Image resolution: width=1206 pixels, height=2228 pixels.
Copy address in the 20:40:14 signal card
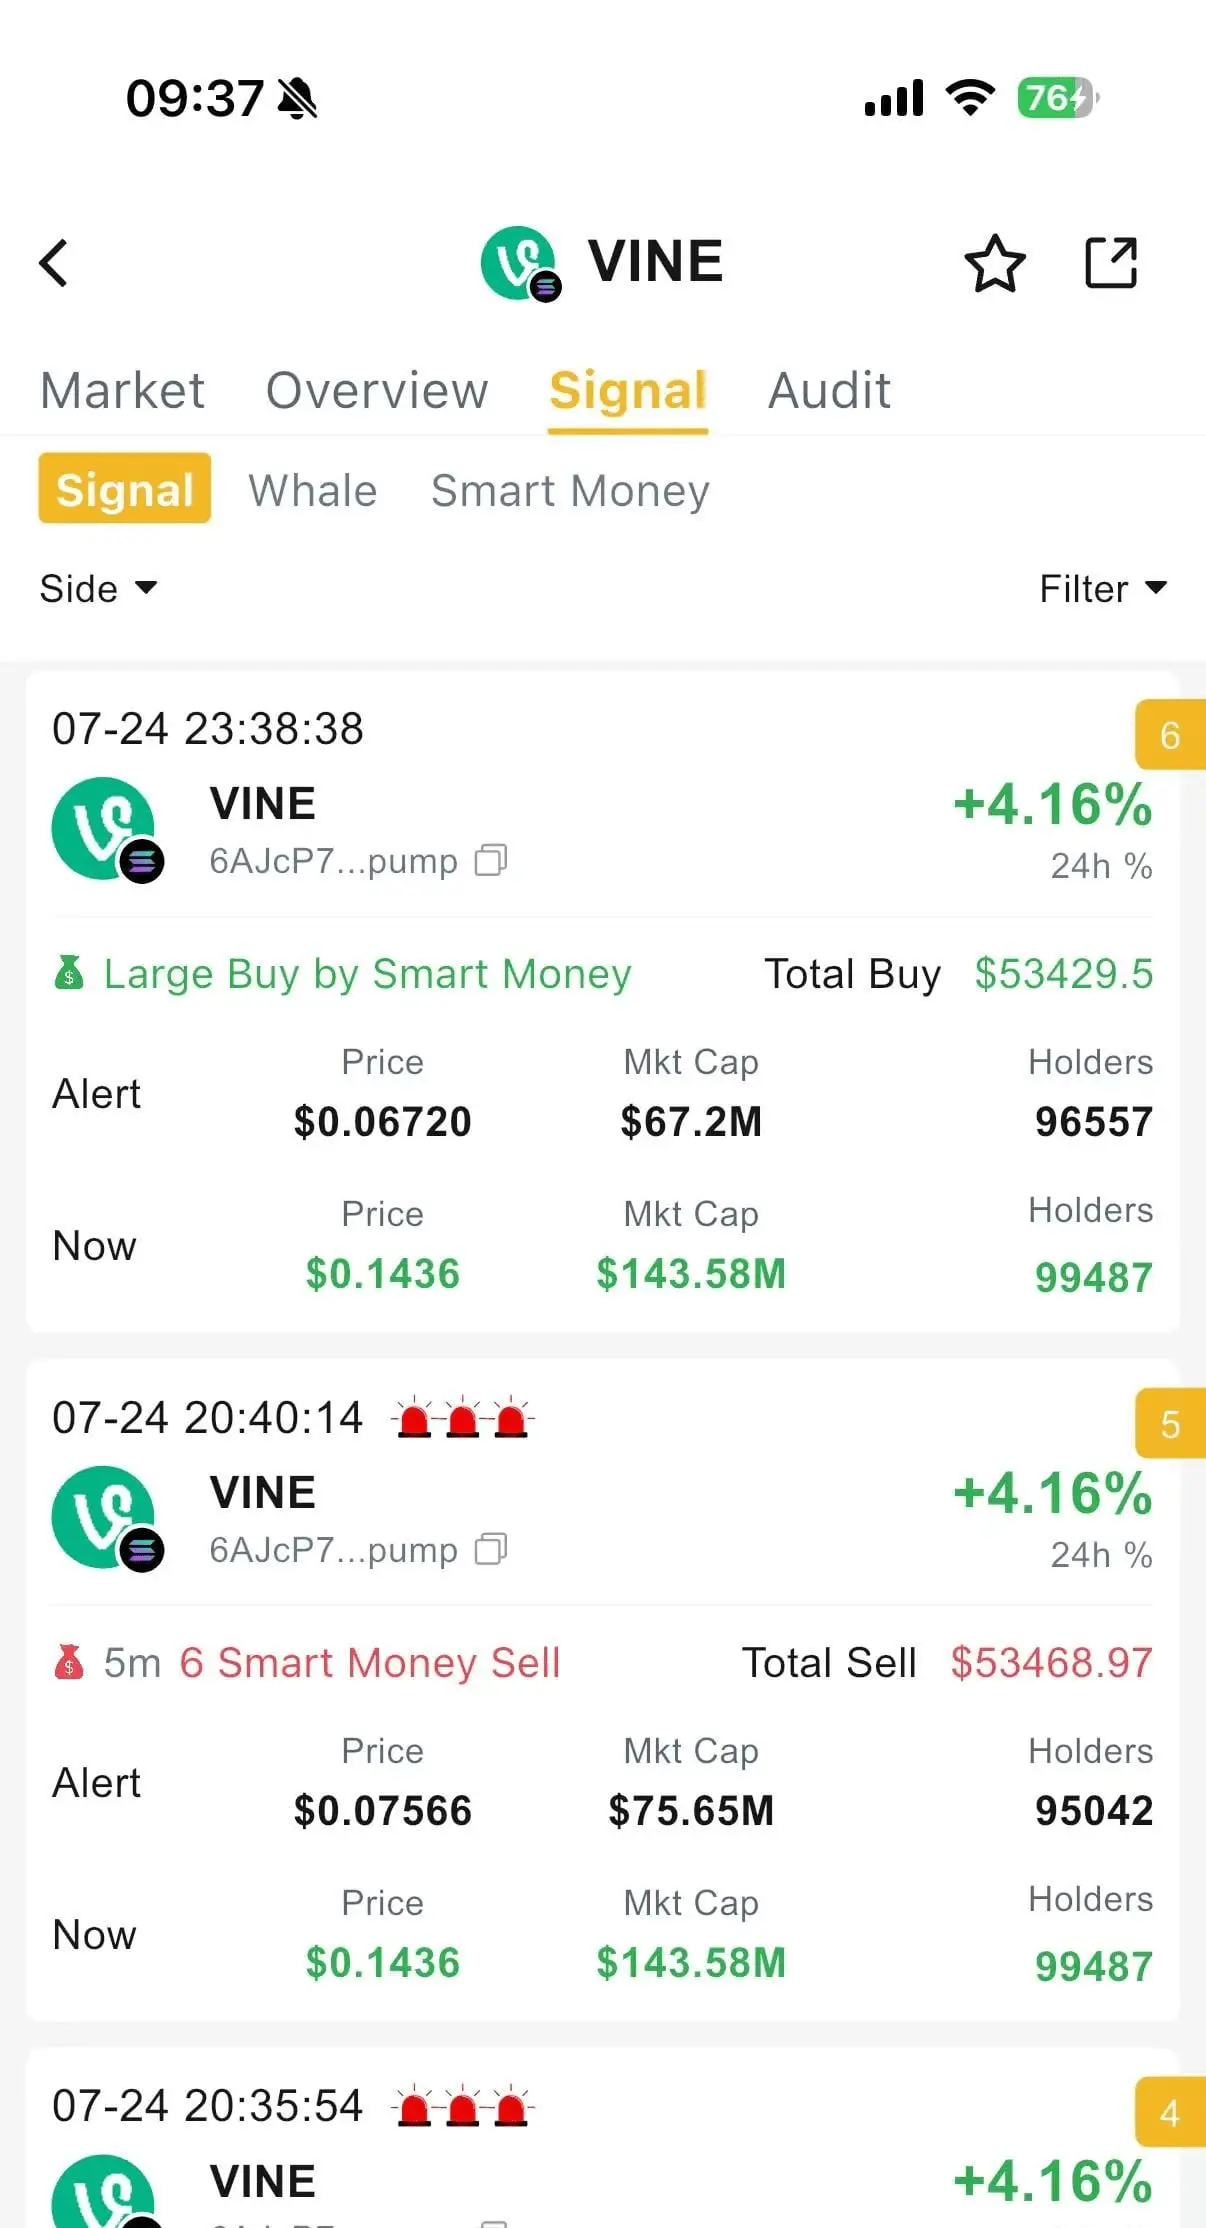(491, 1548)
